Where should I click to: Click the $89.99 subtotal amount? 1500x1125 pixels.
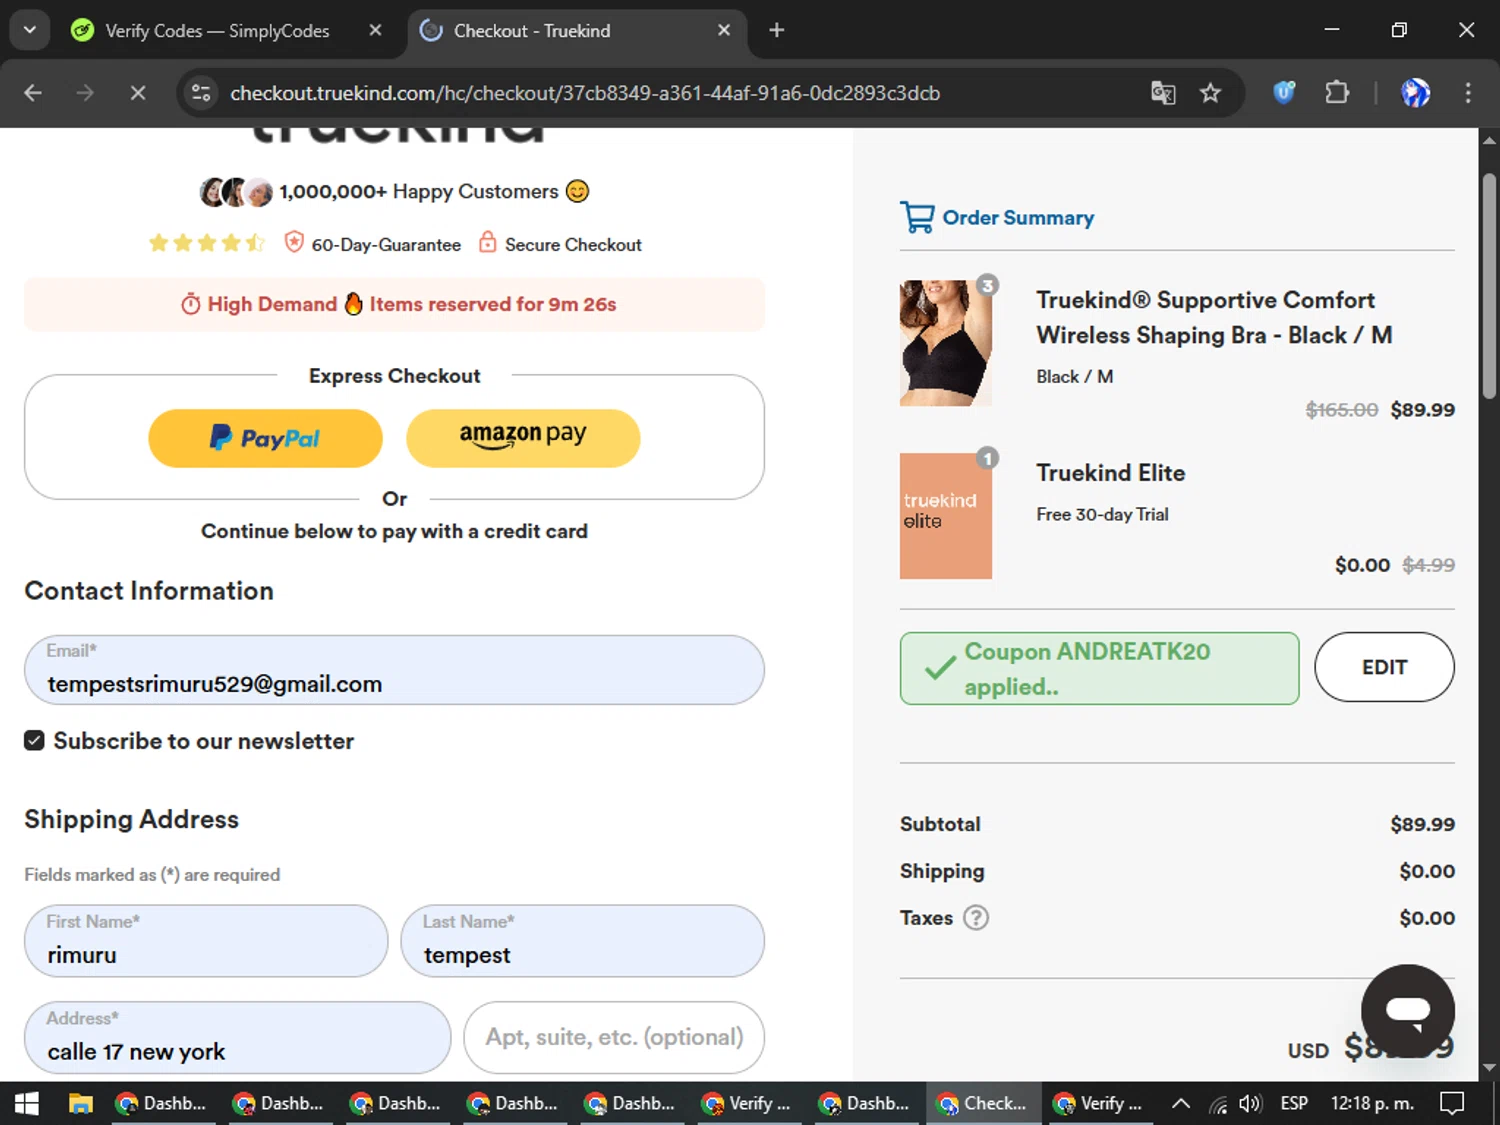1422,824
